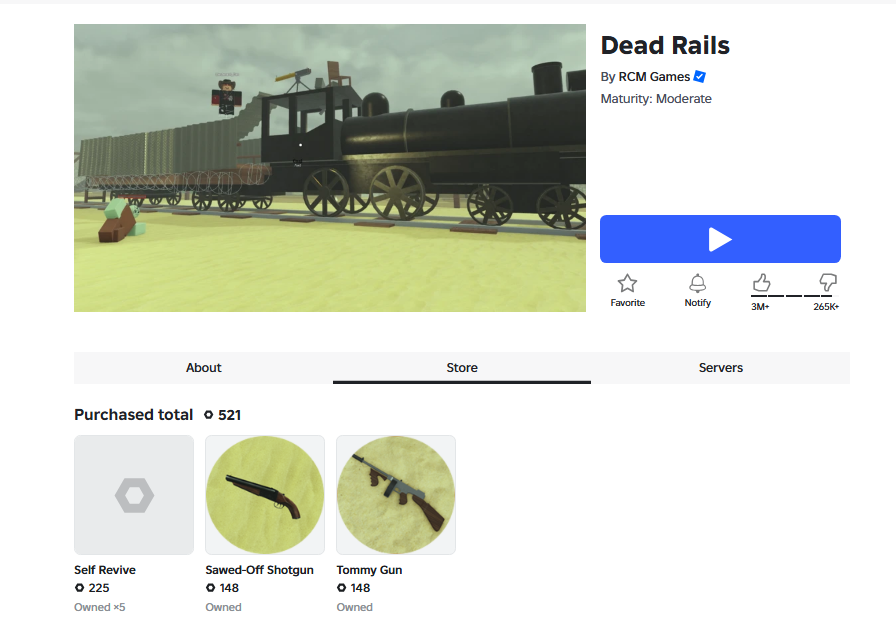Switch to the Servers tab

(x=721, y=367)
